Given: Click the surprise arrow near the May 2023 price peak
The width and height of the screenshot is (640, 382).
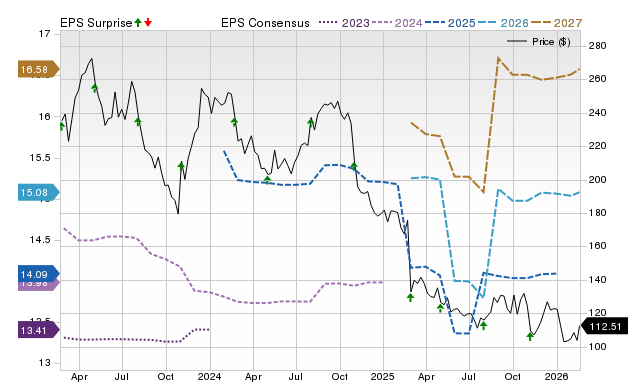Looking at the screenshot, I should coord(95,88).
